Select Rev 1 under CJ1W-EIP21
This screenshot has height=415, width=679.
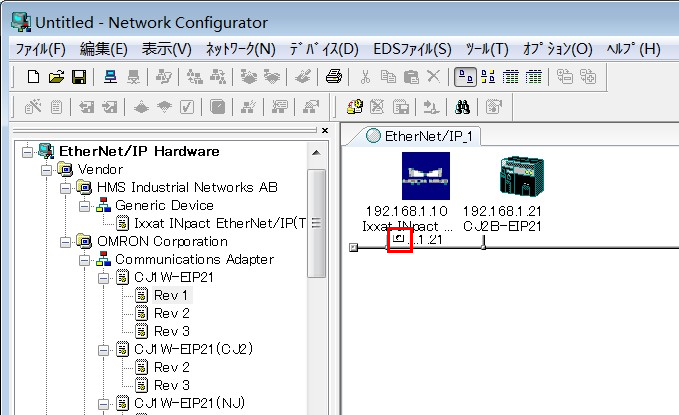171,295
